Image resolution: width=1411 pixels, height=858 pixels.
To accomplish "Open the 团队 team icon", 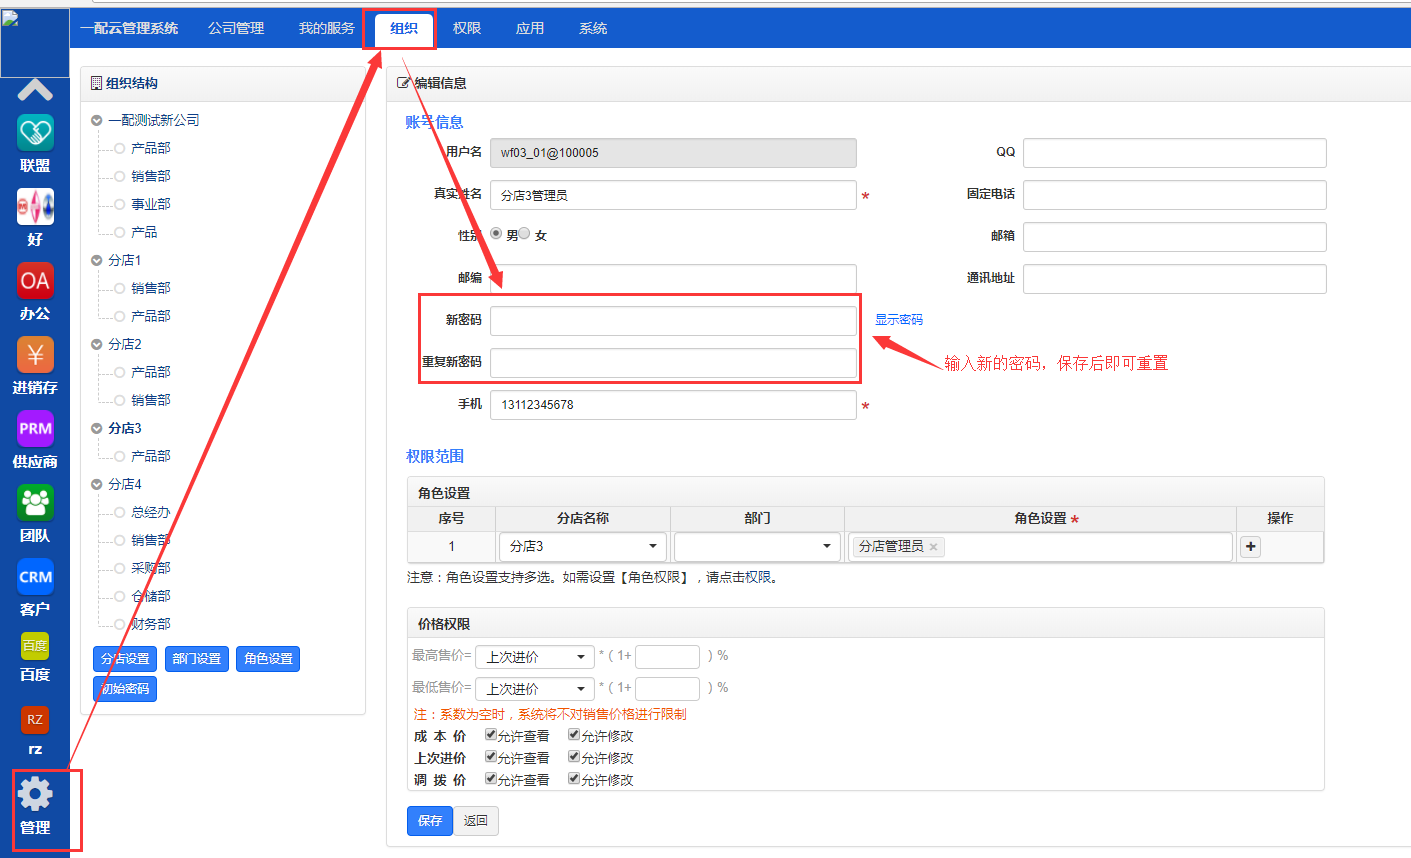I will tap(35, 503).
